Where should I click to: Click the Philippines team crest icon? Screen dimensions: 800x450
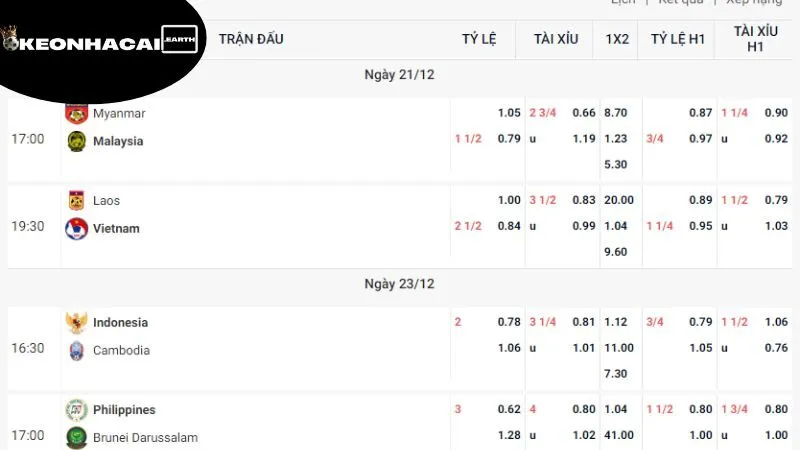point(76,410)
